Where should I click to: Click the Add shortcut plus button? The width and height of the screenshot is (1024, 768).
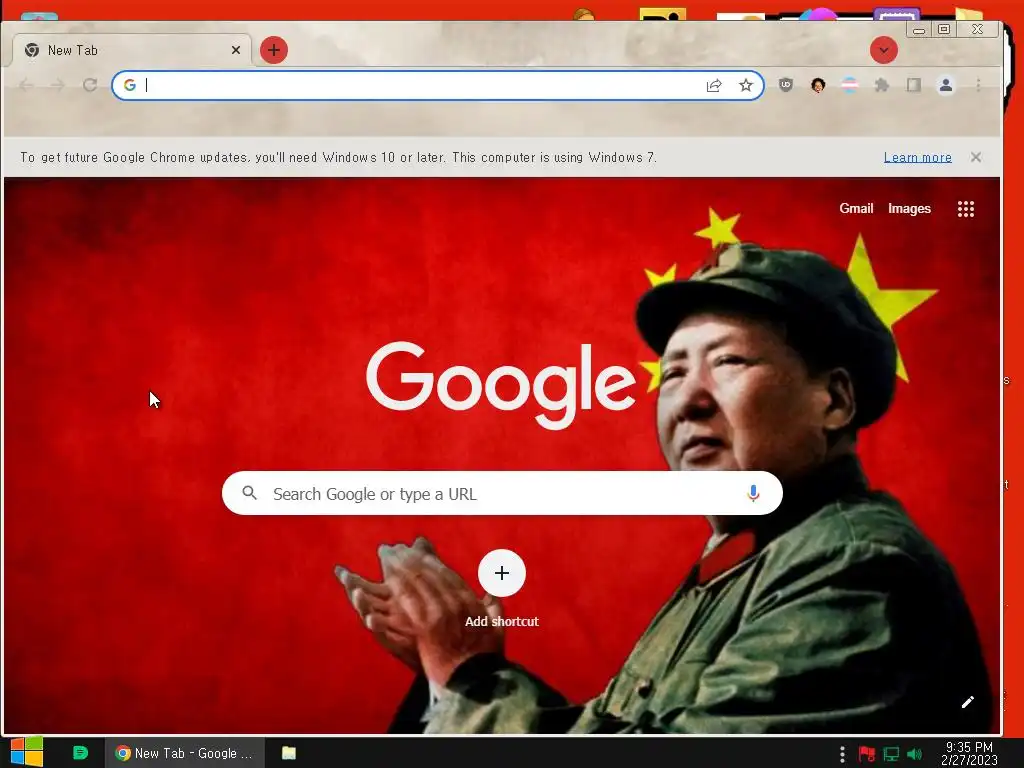coord(502,573)
